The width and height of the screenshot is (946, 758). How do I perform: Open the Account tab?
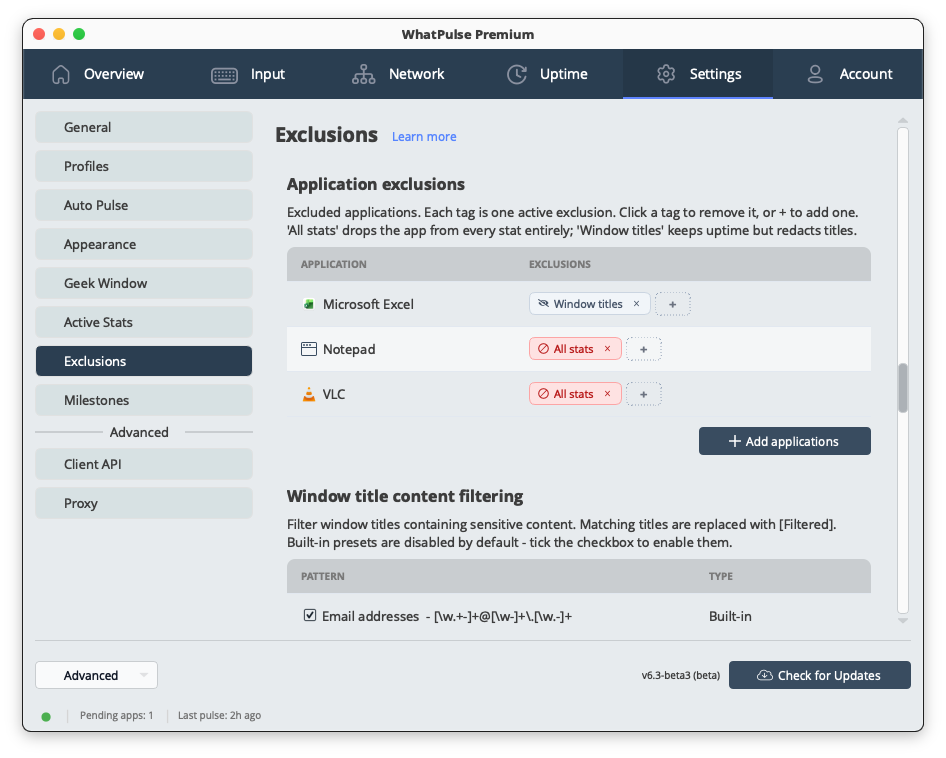(x=848, y=74)
